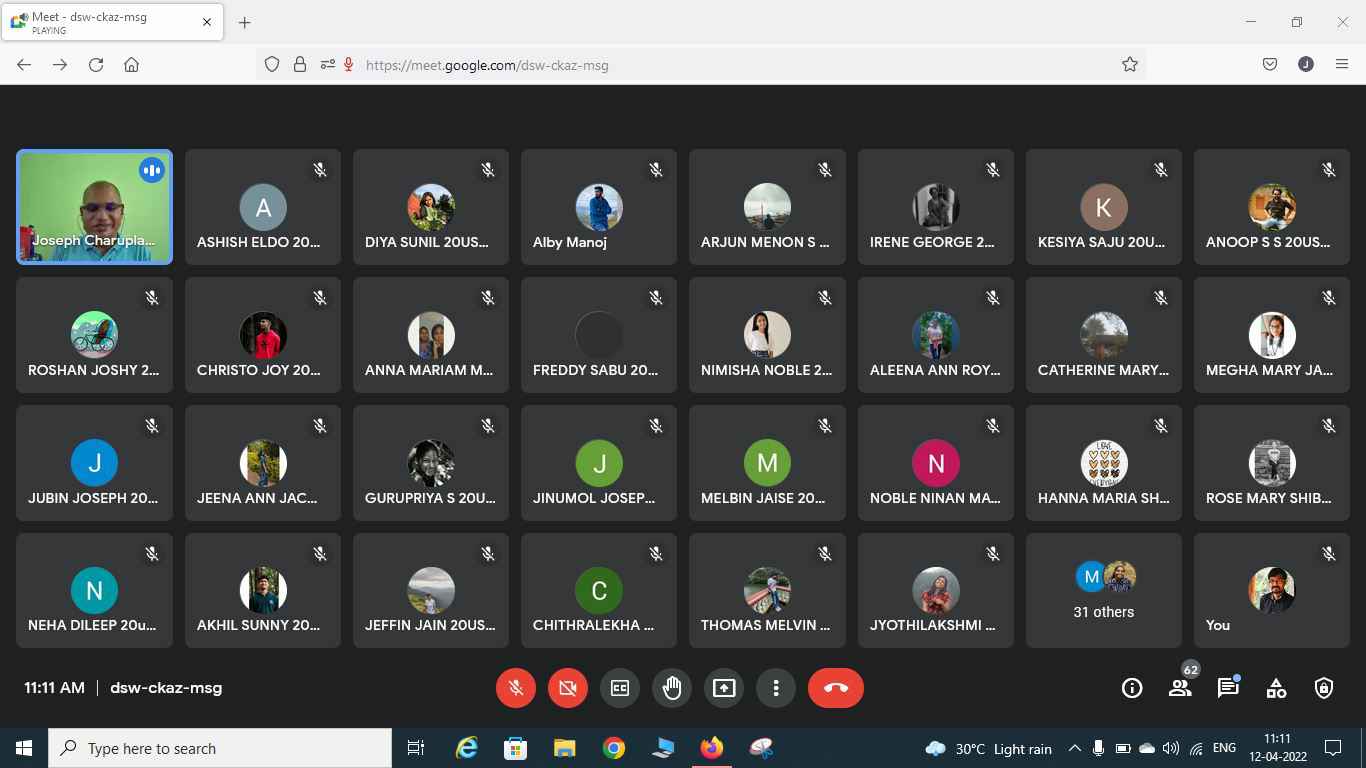Click muted mic icon on ARJUN MENON tile
This screenshot has width=1366, height=768.
[x=825, y=170]
